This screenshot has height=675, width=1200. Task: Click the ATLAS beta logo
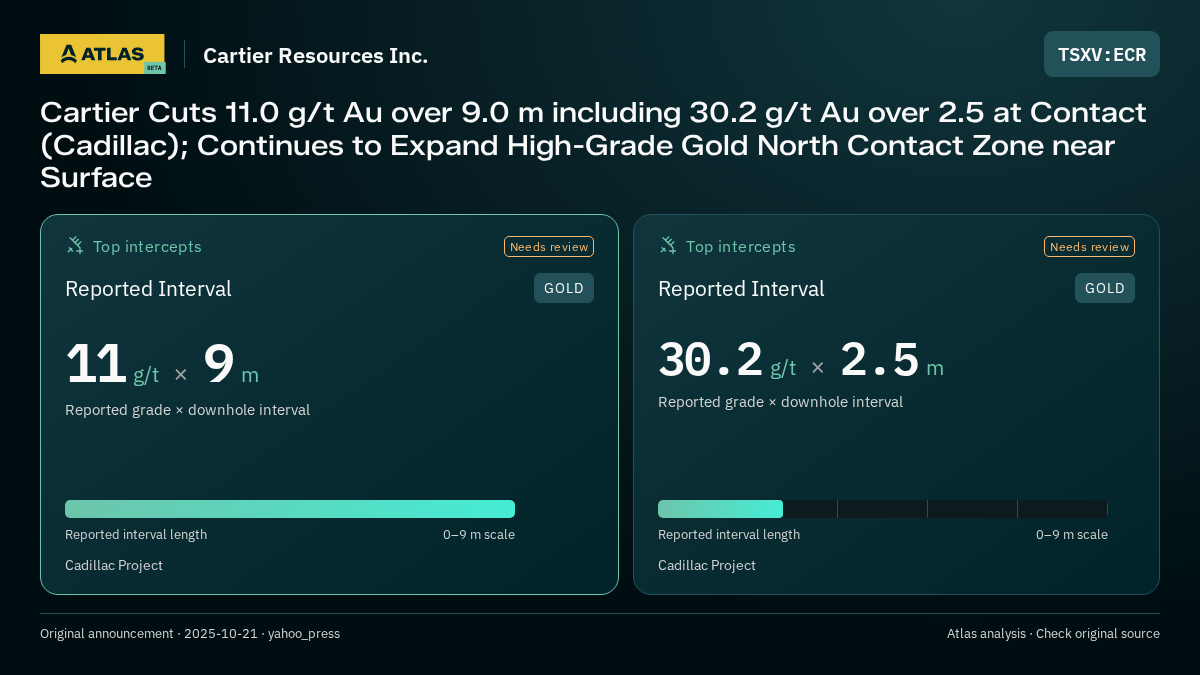click(x=102, y=54)
